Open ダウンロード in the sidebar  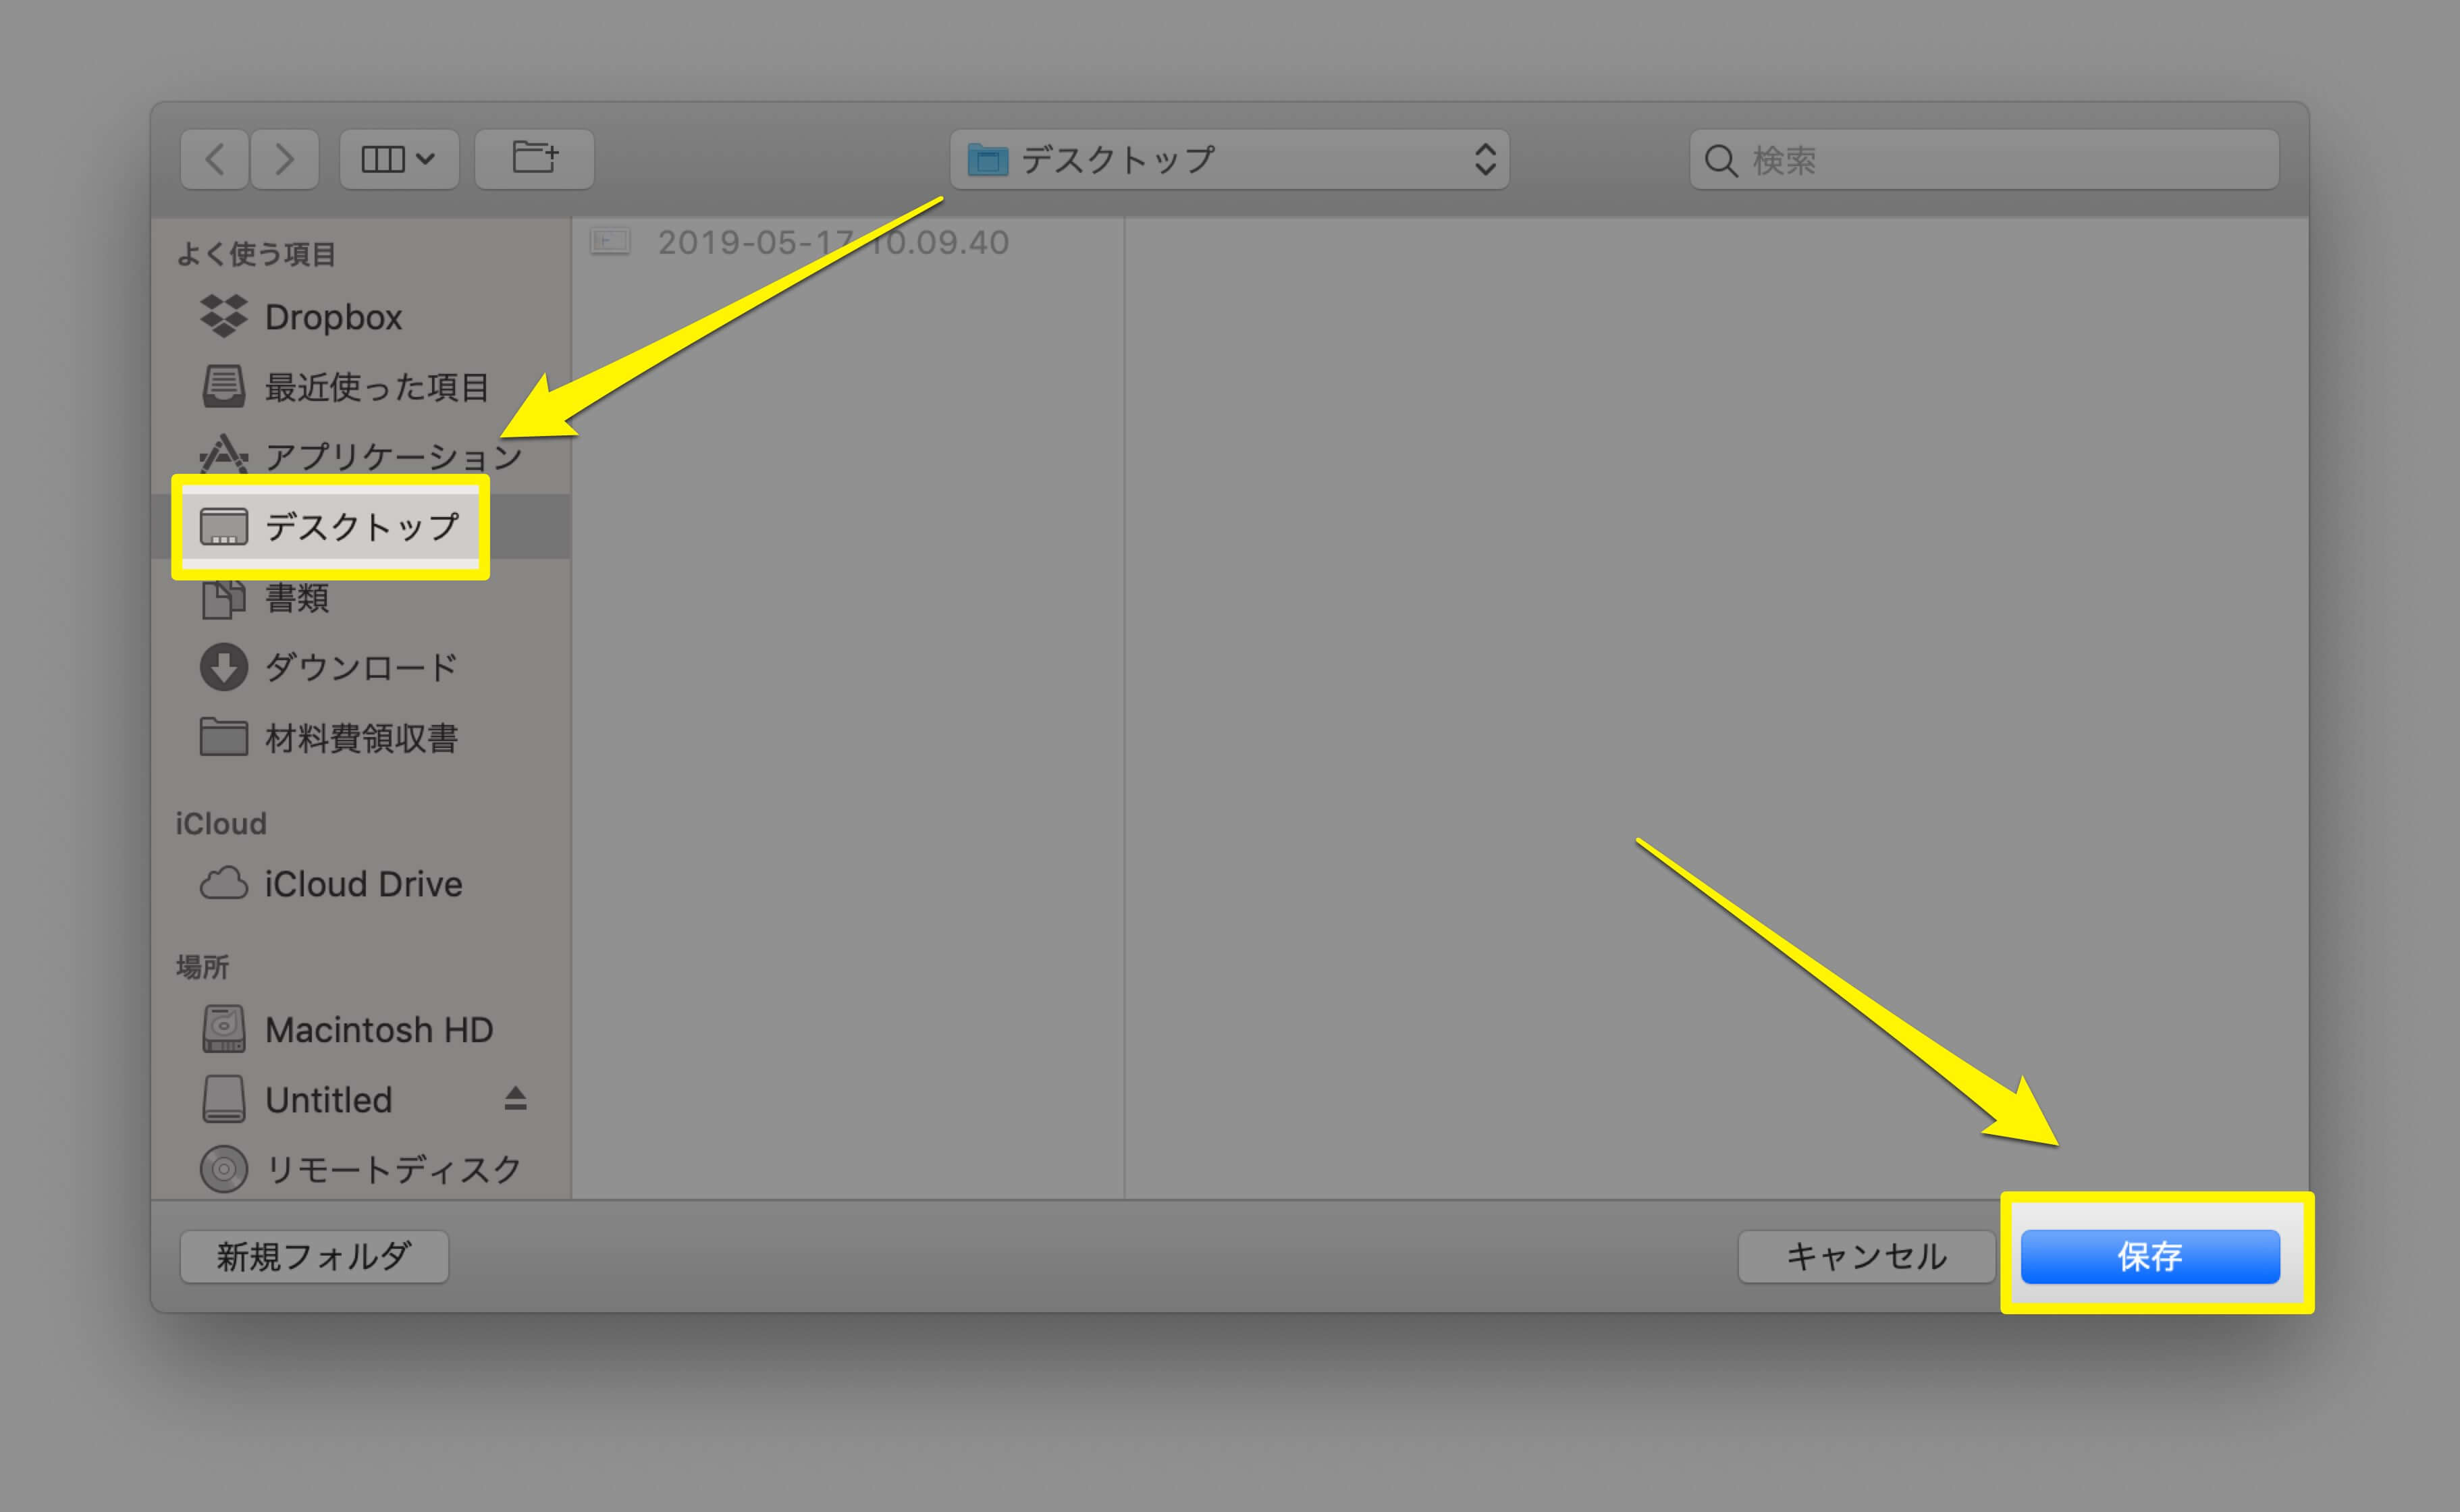[361, 667]
